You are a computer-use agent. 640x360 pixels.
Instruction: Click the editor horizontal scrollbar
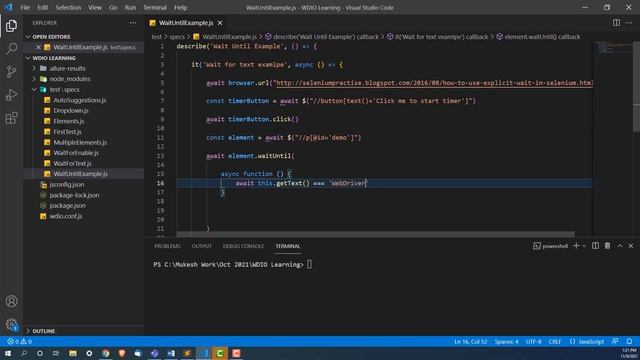tap(376, 234)
